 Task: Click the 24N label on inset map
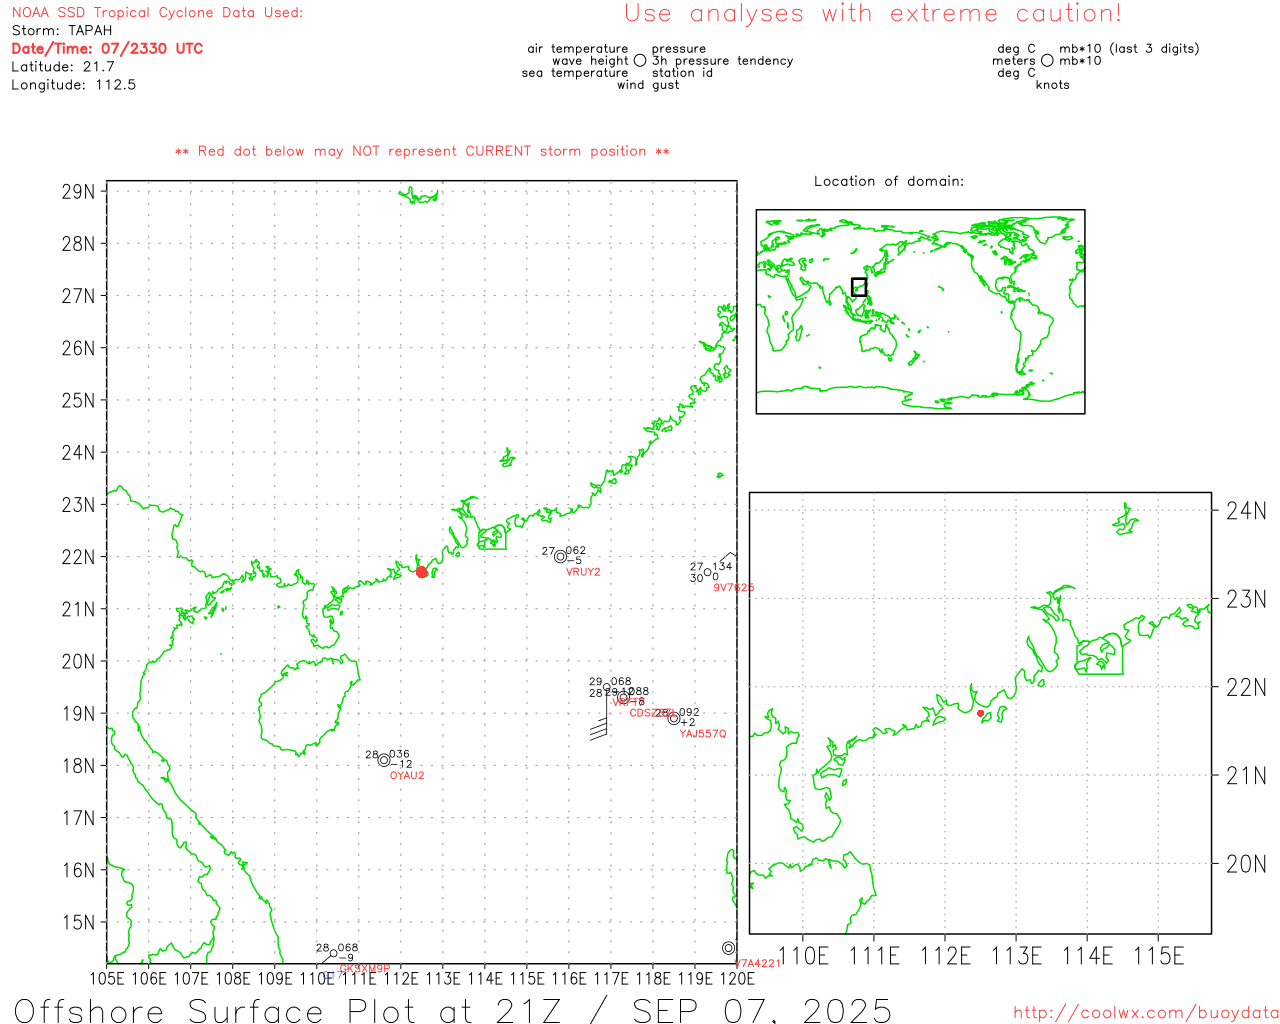[1246, 511]
